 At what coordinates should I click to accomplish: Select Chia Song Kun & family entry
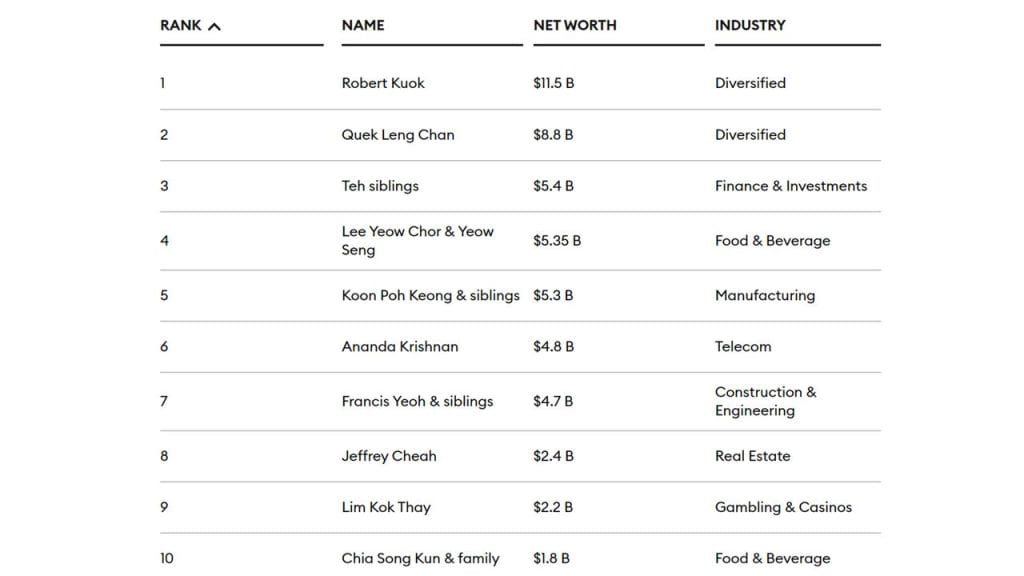(421, 558)
